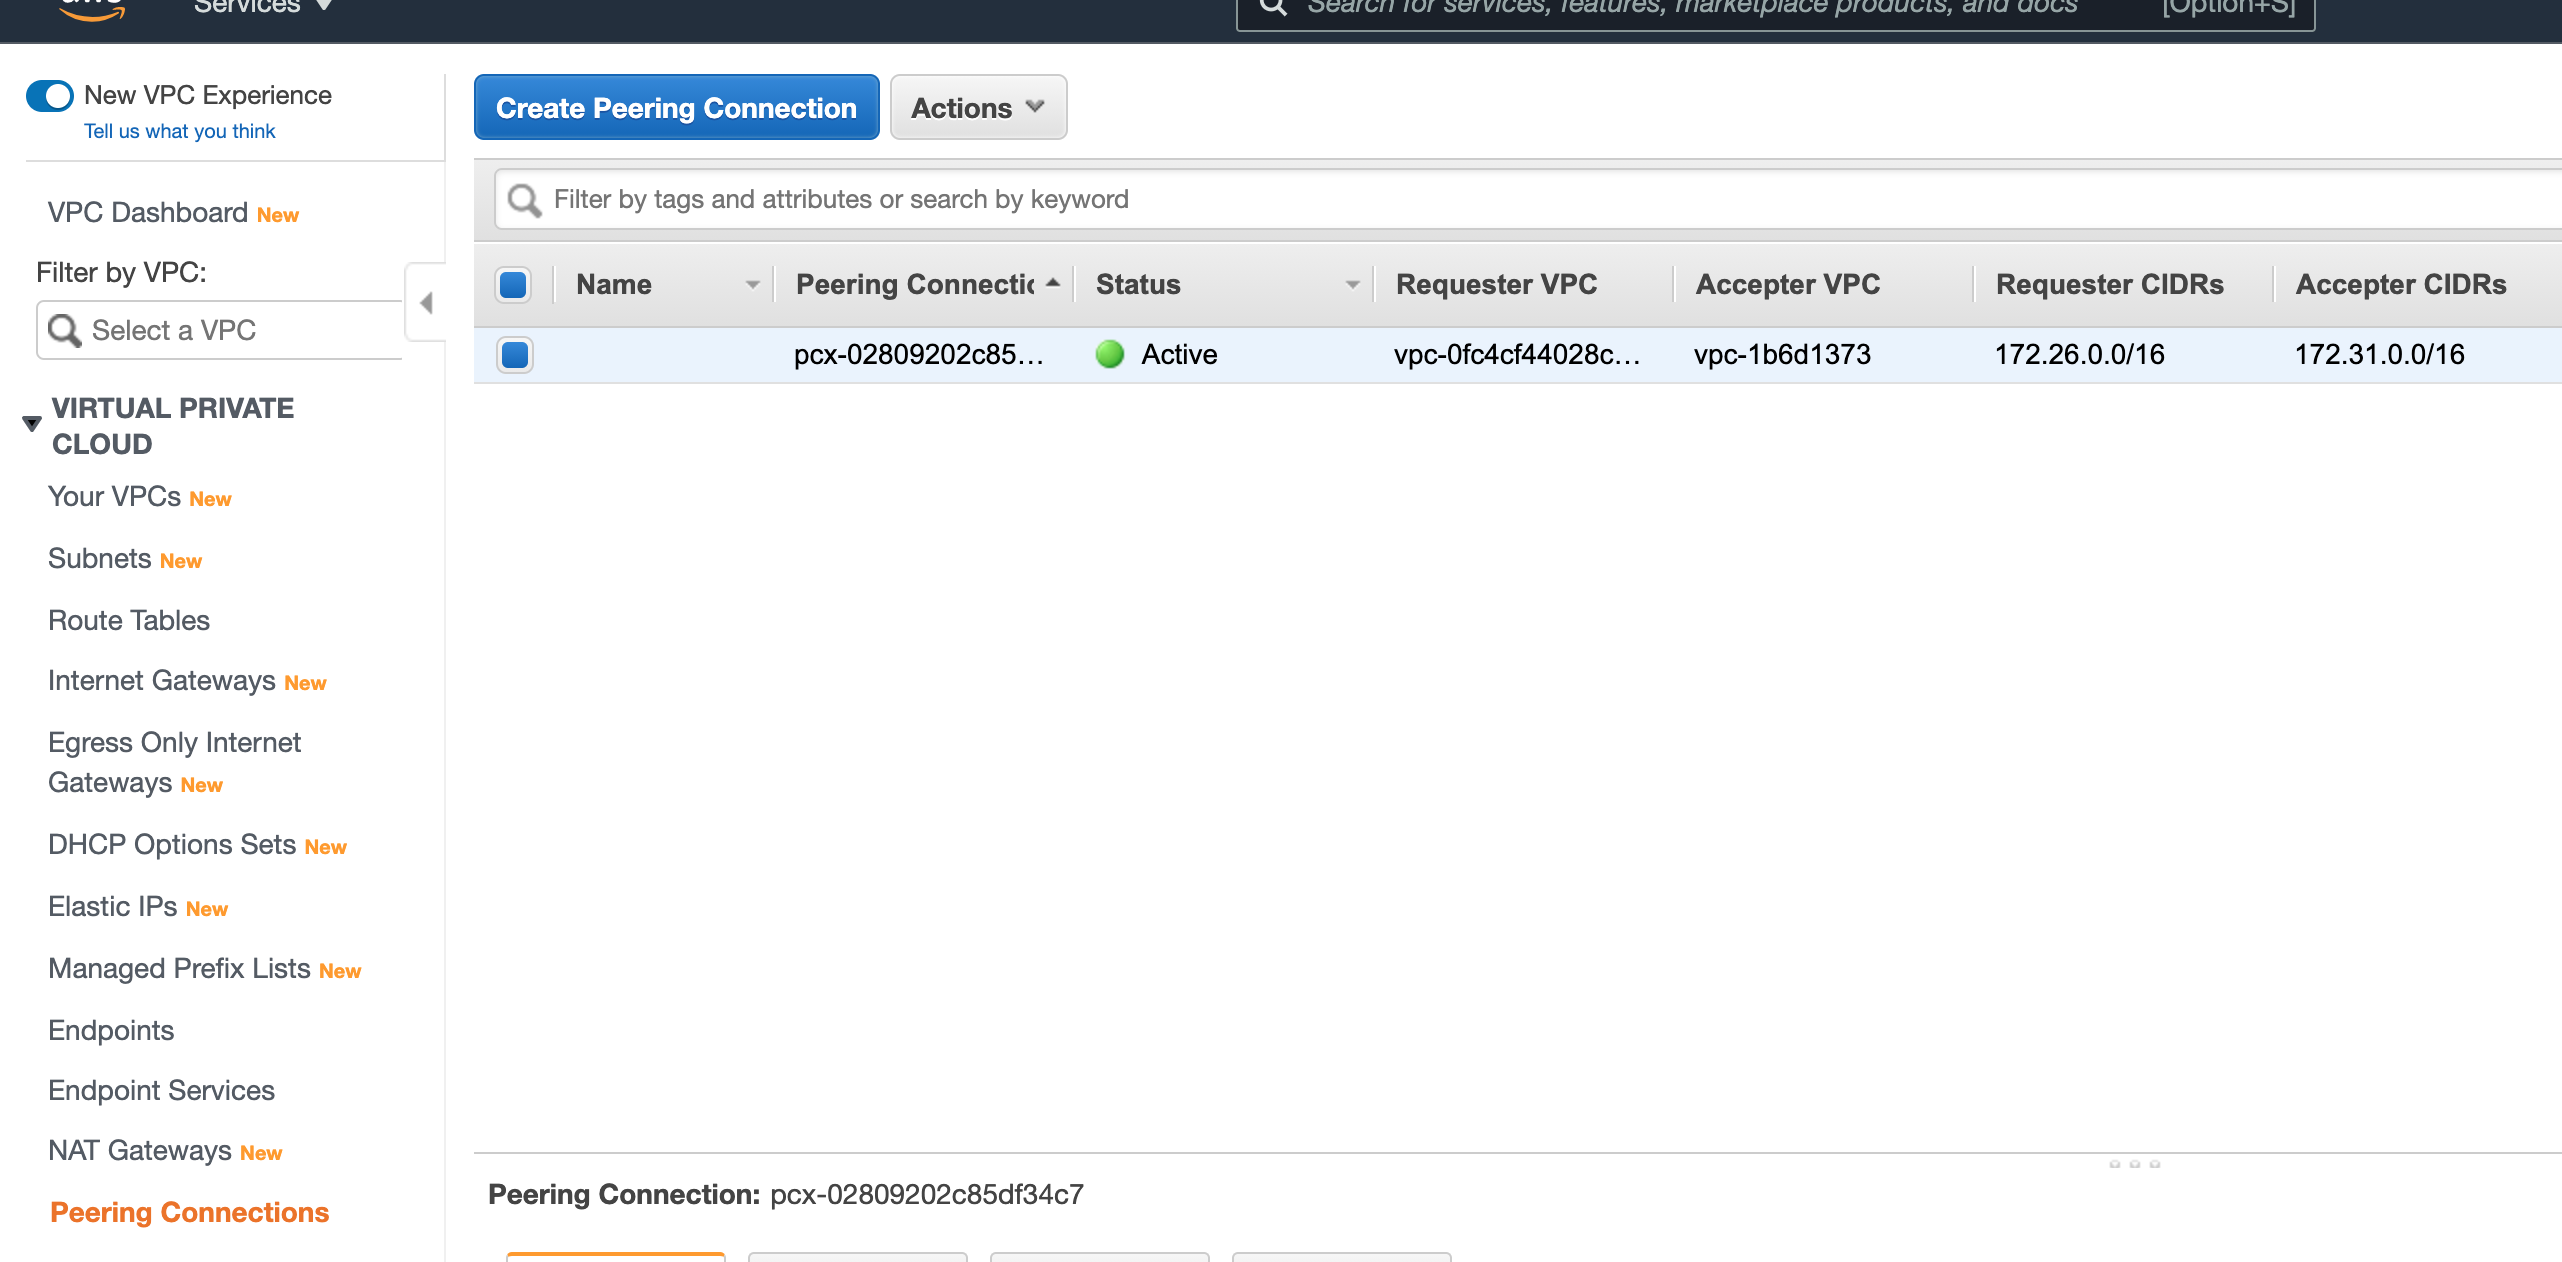Click the Peering Connection pcx-02809202c85df34c7 label
This screenshot has height=1262, width=2562.
pos(785,1194)
